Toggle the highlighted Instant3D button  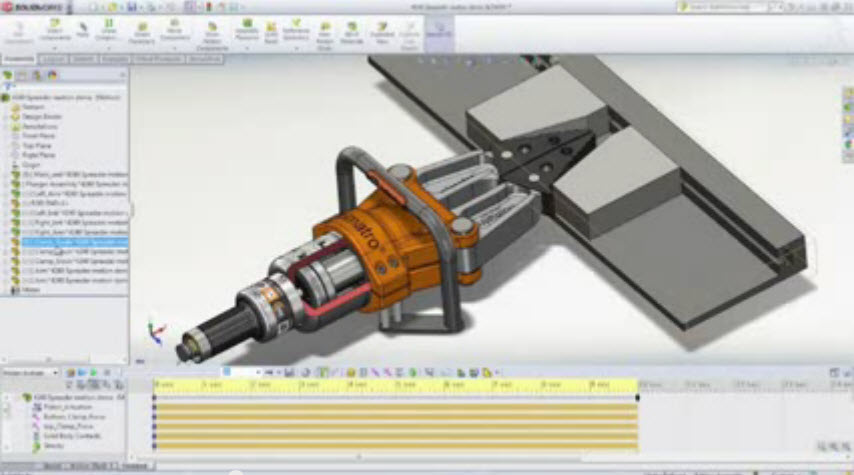[439, 33]
